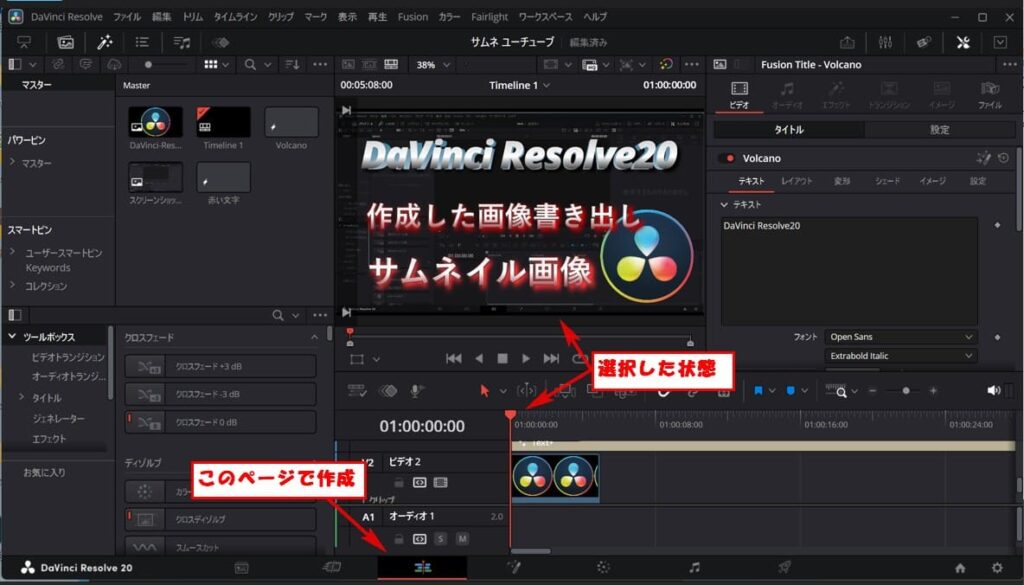1024x585 pixels.
Task: Toggle the Volcano enable switch
Action: tap(726, 158)
